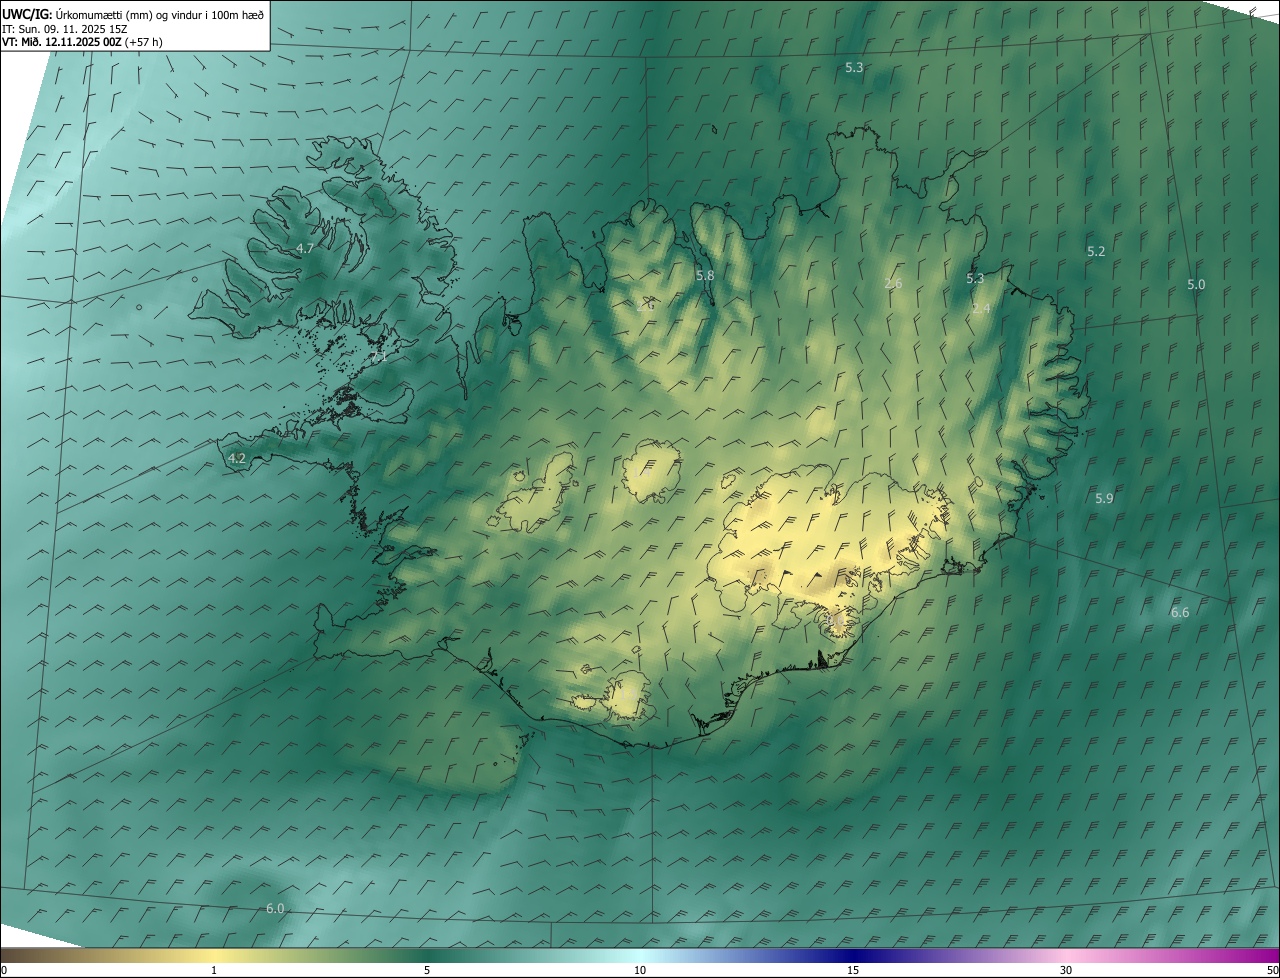This screenshot has height=978, width=1280.
Task: Click the 5.3 value over the northern sea
Action: (854, 68)
